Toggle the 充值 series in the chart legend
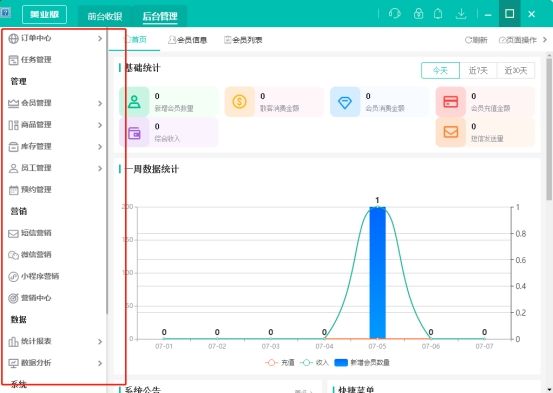Screen dimensions: 553x393 (280, 363)
